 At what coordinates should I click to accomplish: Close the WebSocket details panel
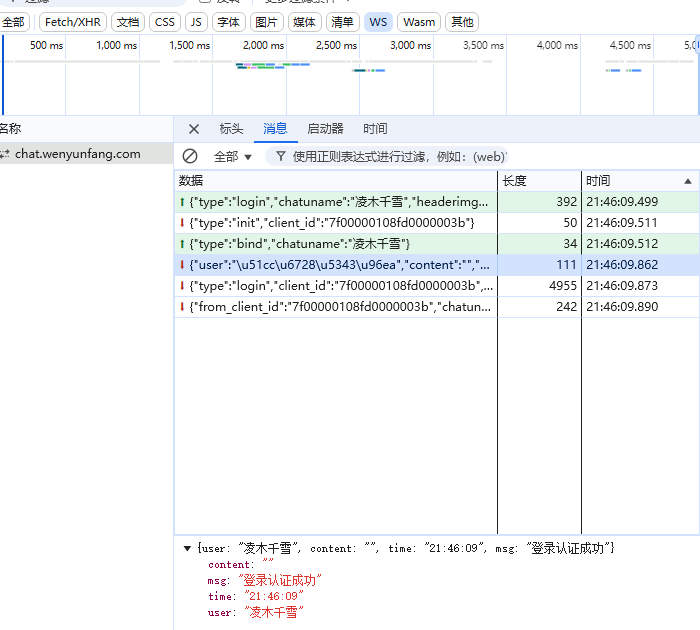(x=194, y=129)
